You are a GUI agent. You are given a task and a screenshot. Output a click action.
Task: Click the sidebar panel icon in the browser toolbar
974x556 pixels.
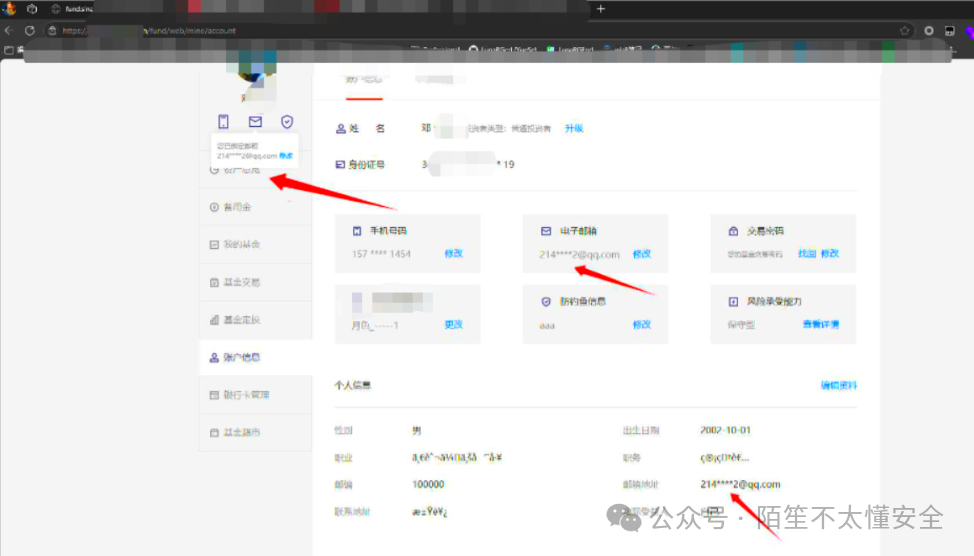(950, 30)
